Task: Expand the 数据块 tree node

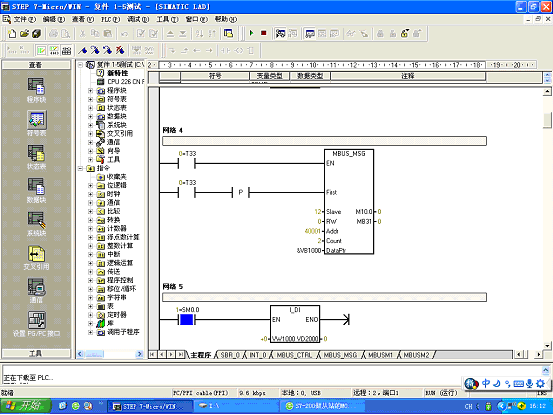Action: tap(91, 116)
